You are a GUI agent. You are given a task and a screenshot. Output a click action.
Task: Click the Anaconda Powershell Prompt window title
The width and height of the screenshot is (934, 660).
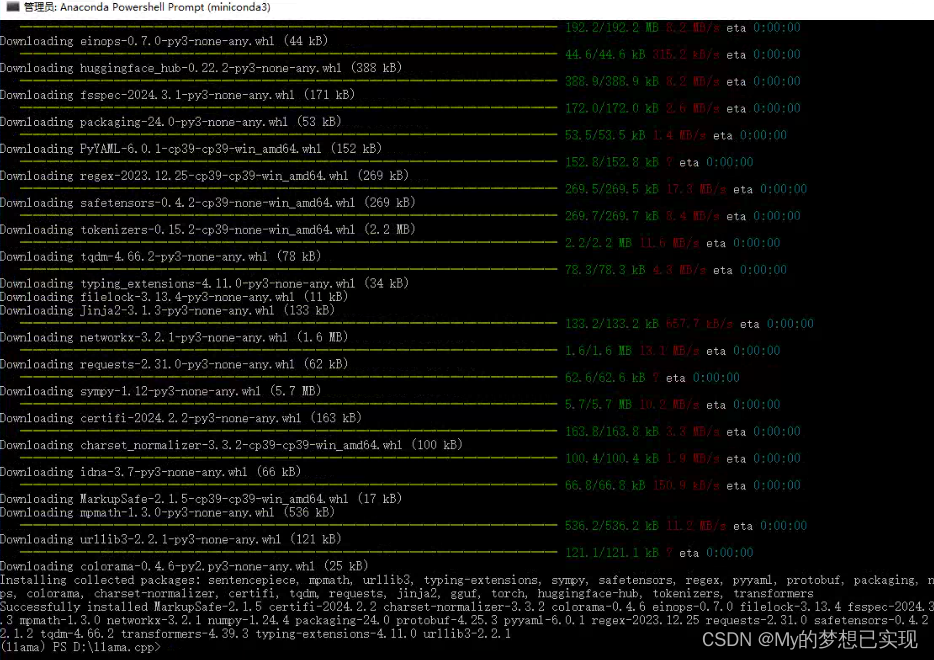tap(147, 7)
